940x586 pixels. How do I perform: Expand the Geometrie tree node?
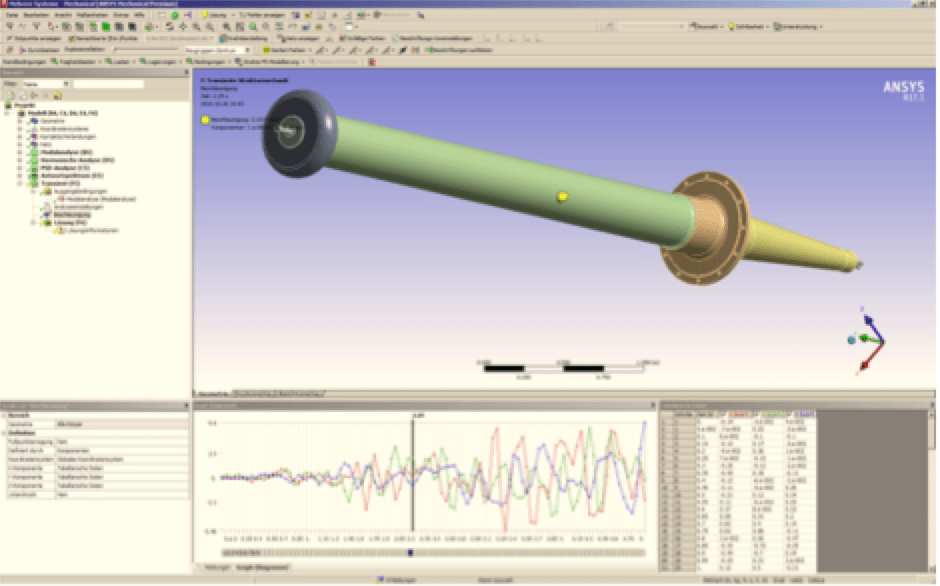pos(20,121)
